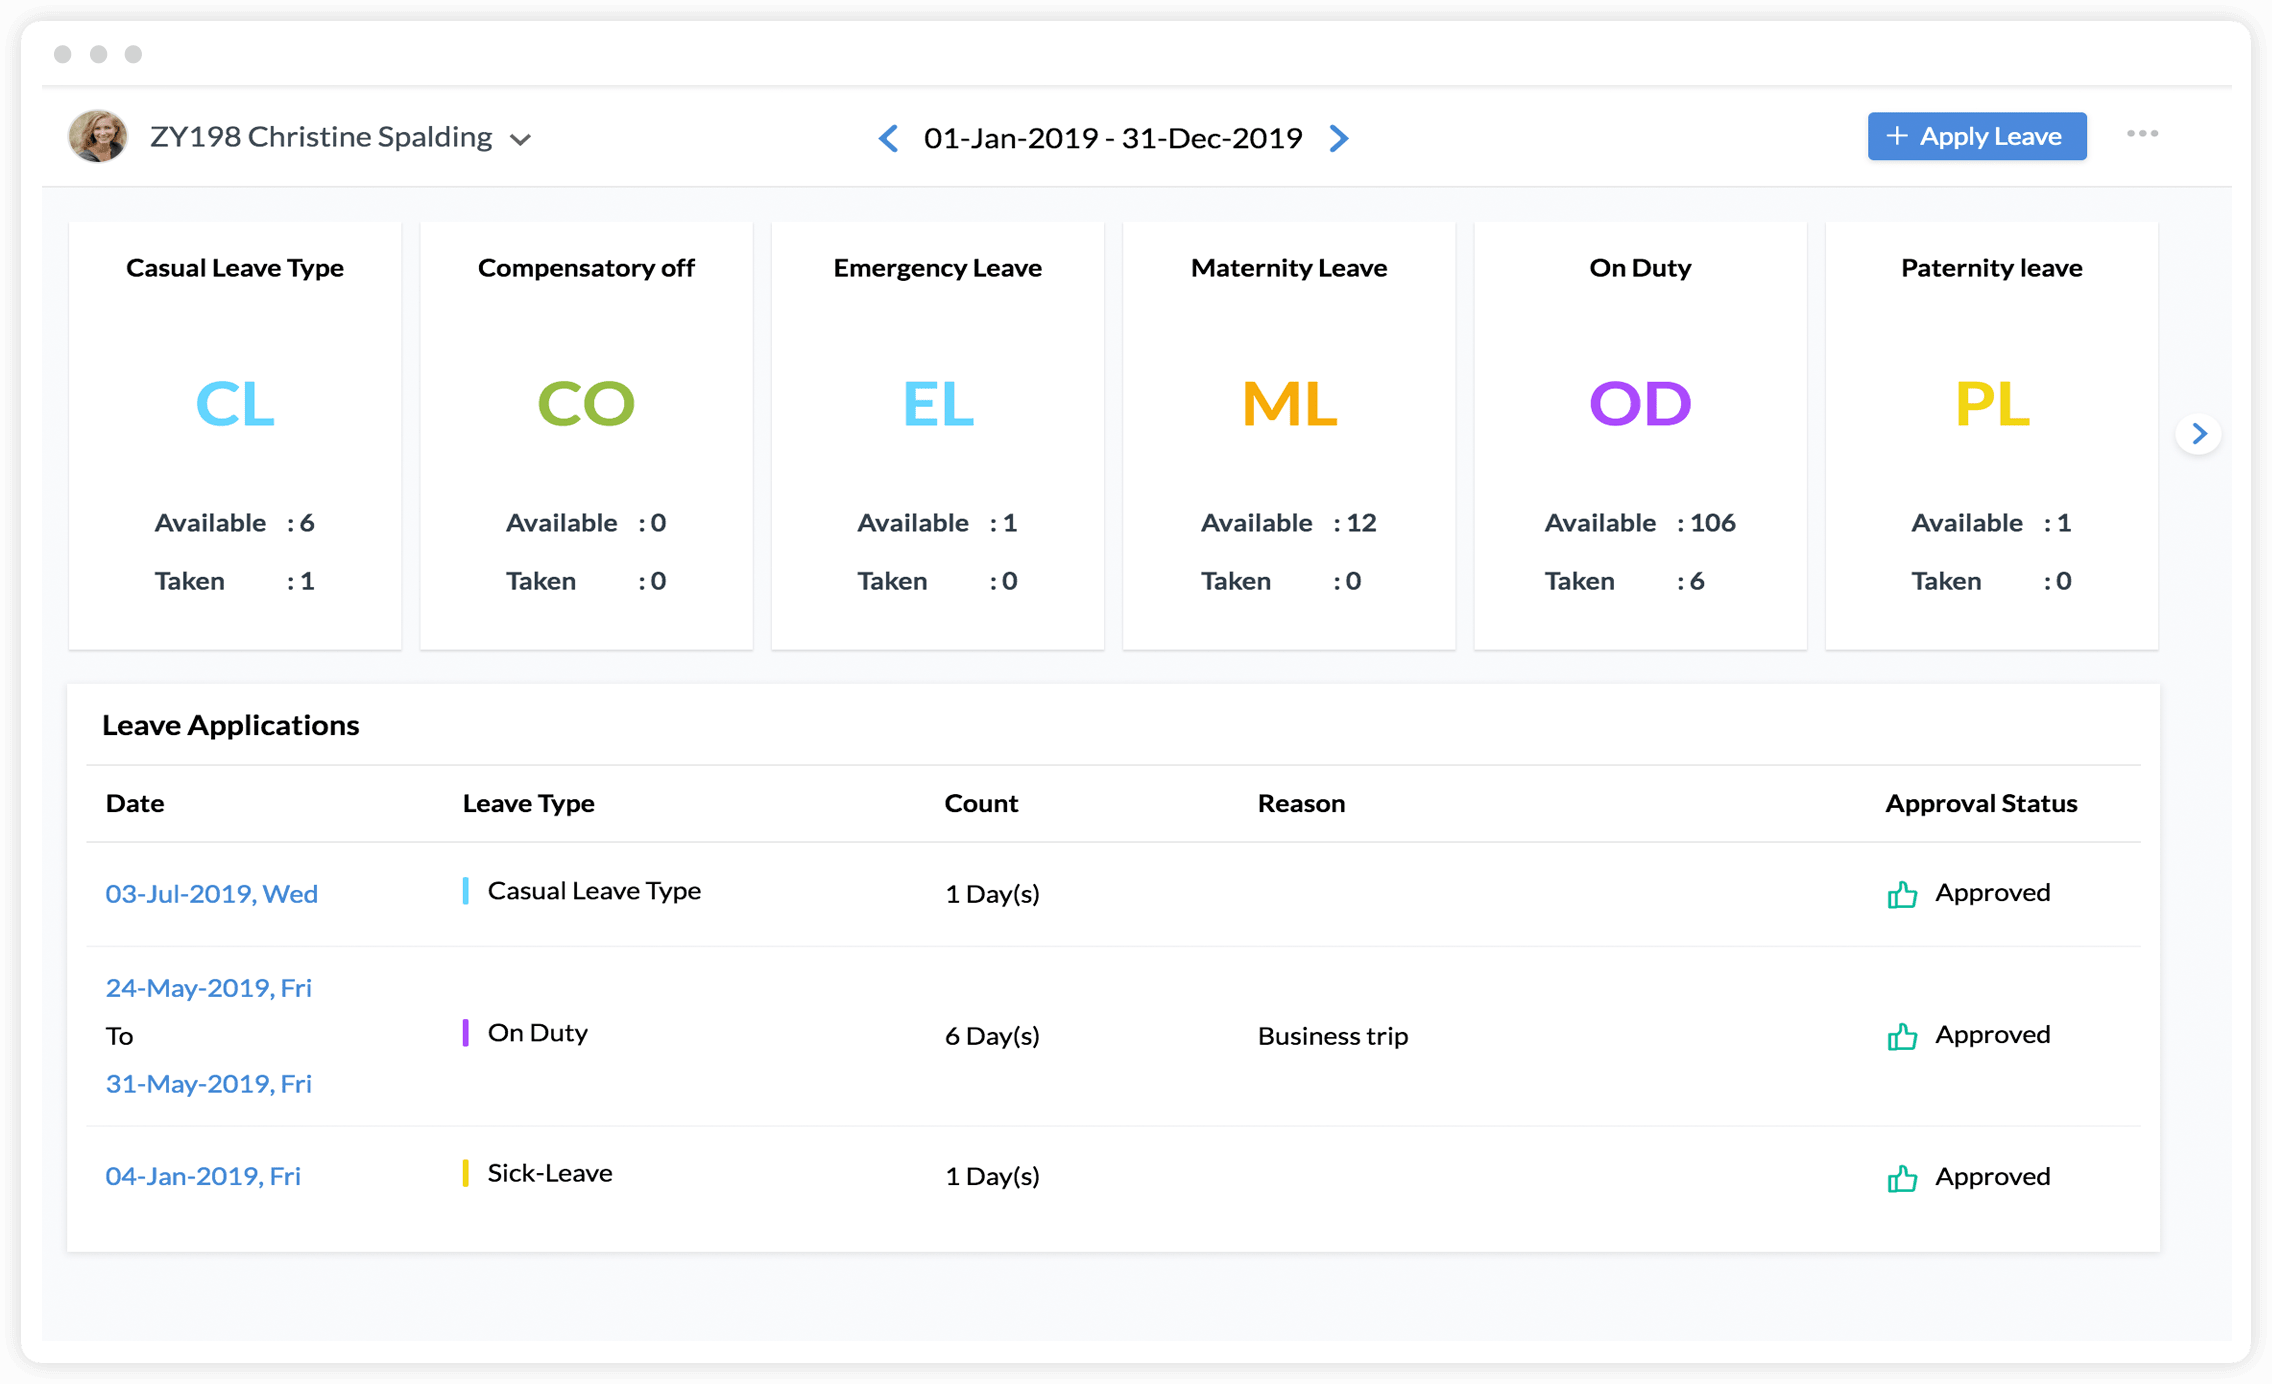Viewport: 2272px width, 1384px height.
Task: Click the previous date range arrow
Action: (x=888, y=138)
